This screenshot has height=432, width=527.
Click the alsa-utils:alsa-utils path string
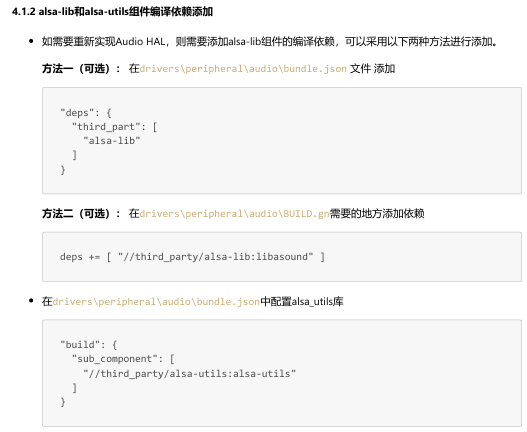tap(190, 374)
